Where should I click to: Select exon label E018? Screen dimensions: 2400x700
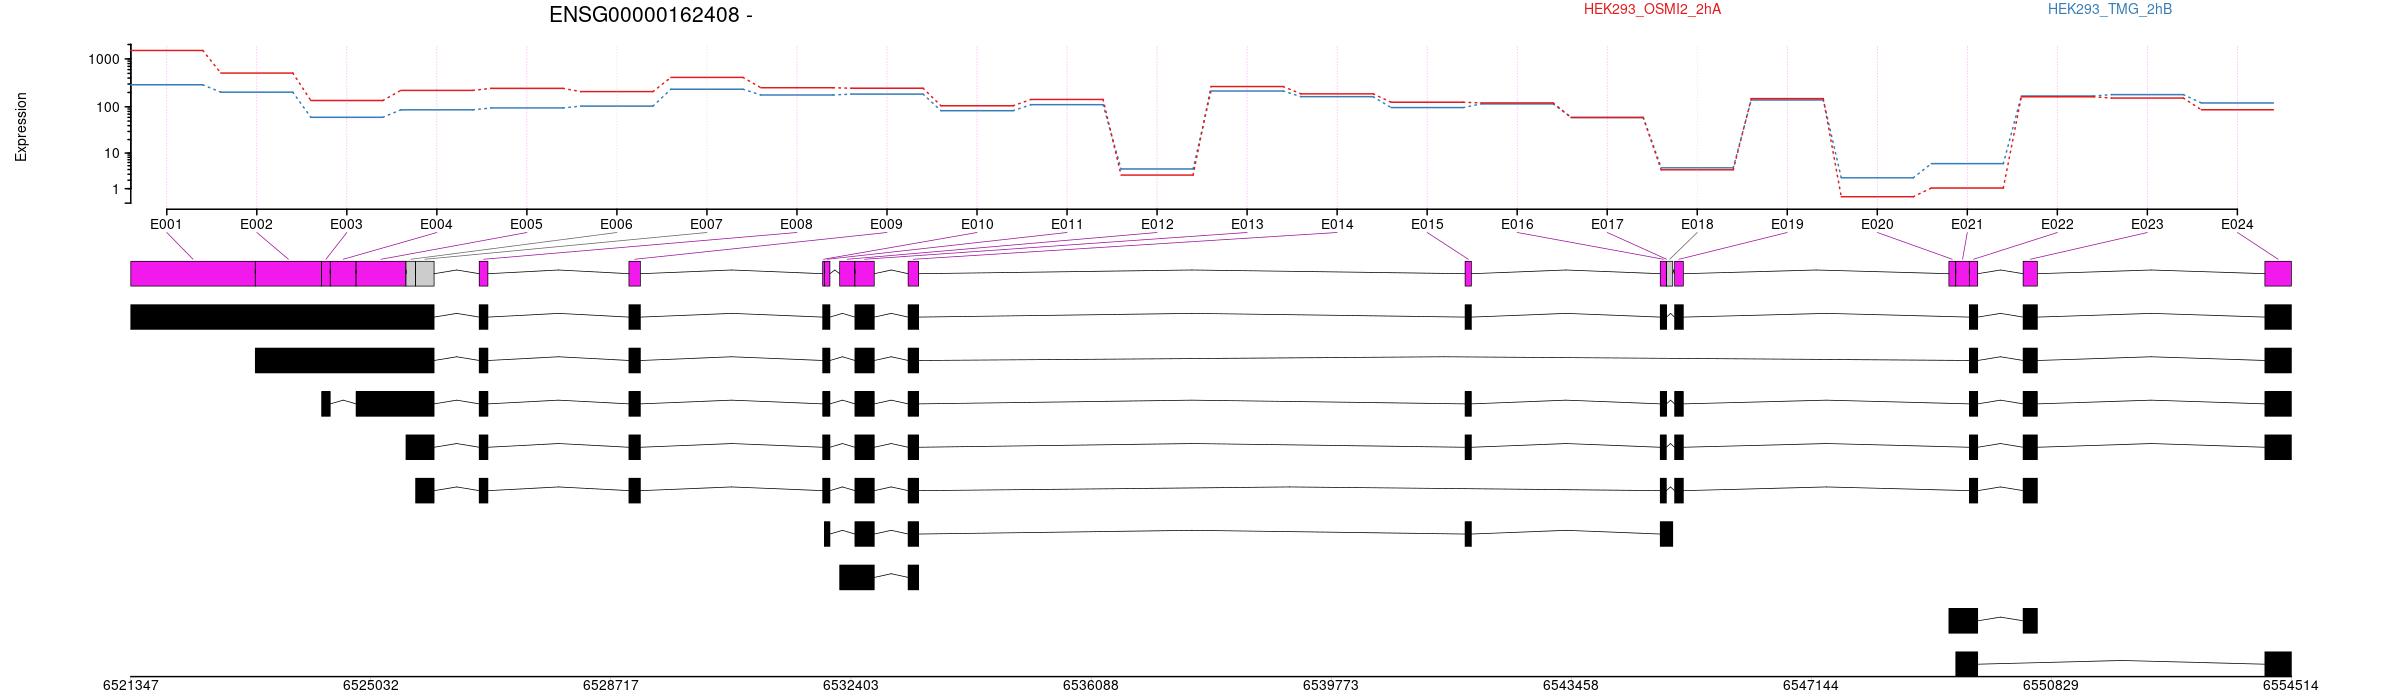click(1697, 225)
